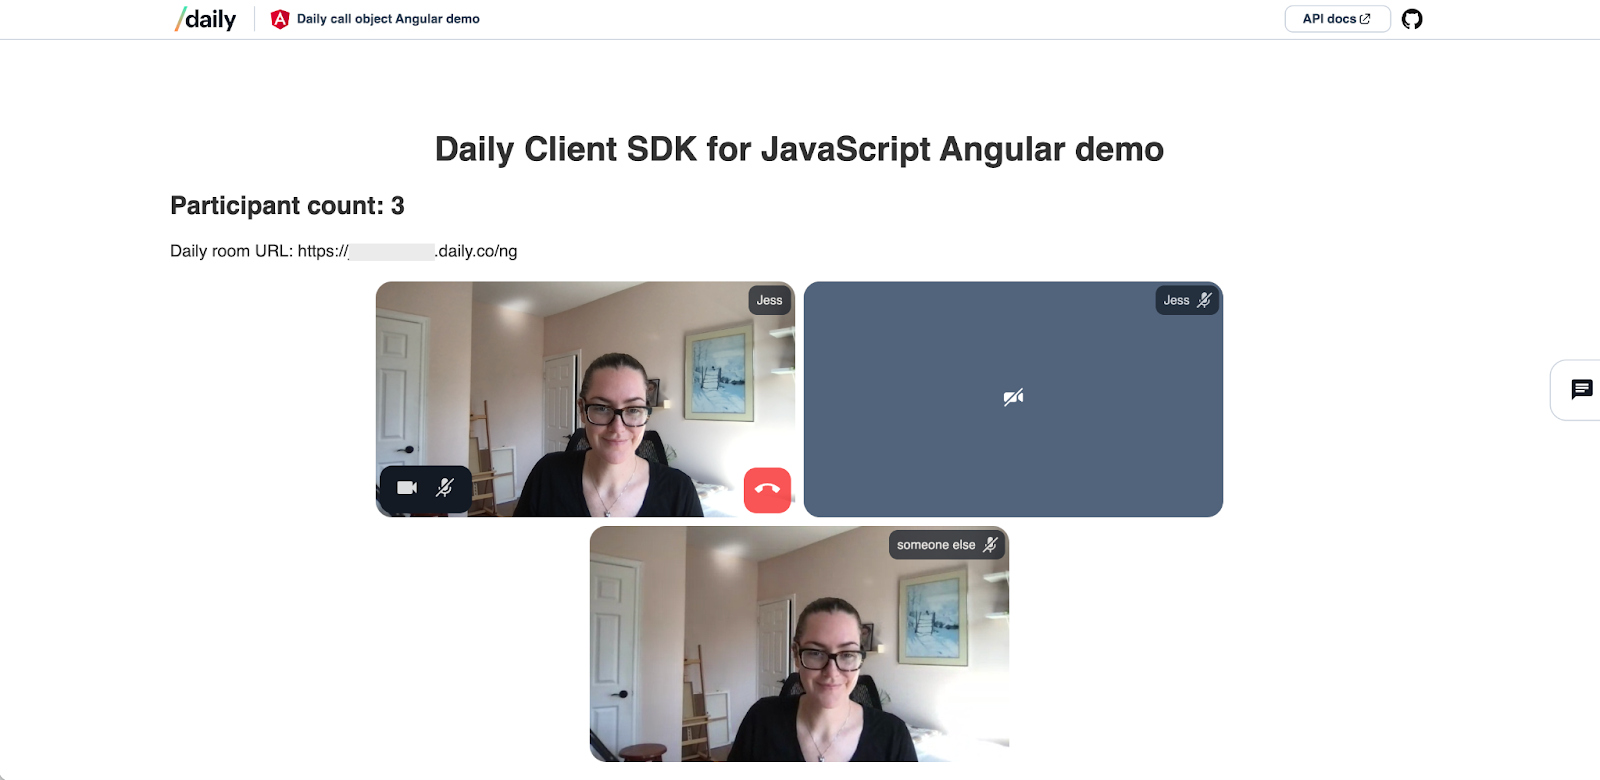This screenshot has width=1600, height=780.
Task: Click the Daily logo
Action: tap(205, 19)
